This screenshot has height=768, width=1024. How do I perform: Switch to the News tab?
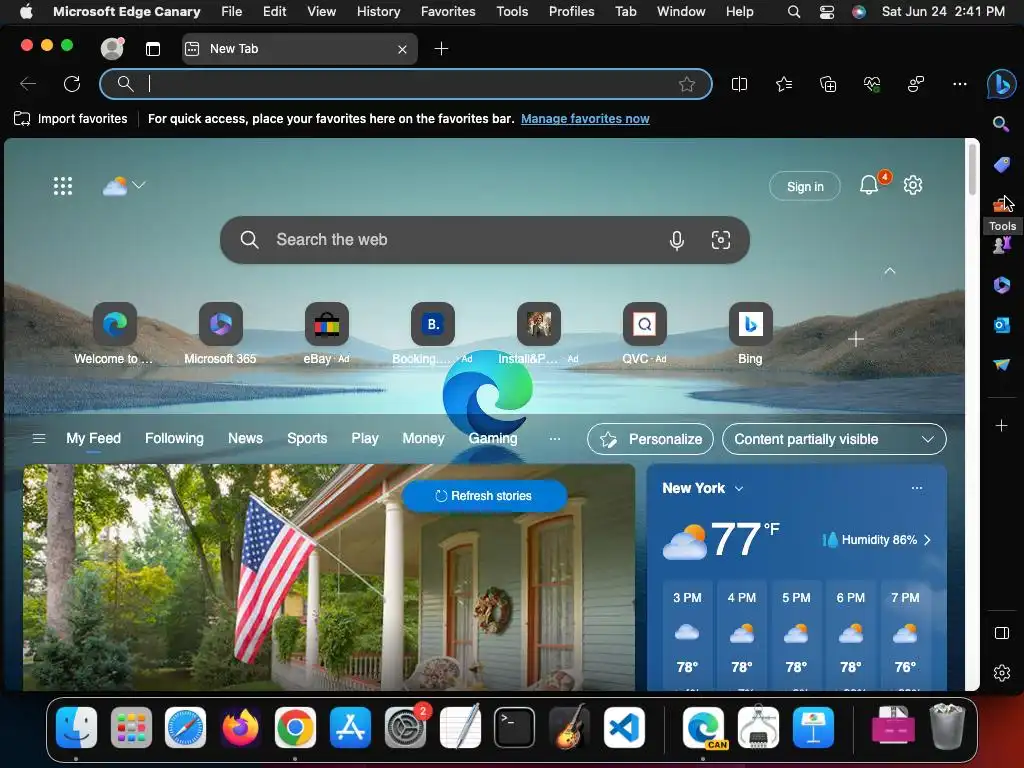tap(245, 438)
